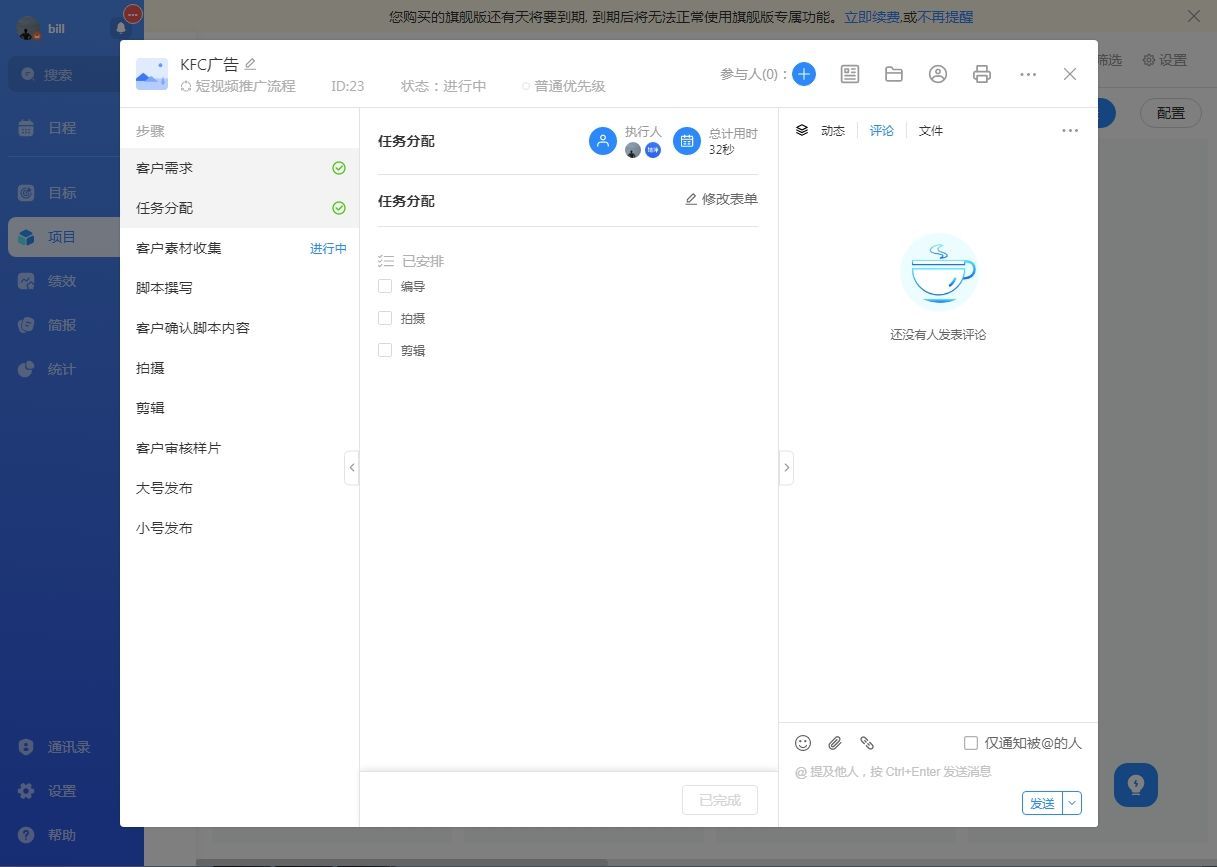Viewport: 1217px width, 867px height.
Task: Click the 已完成 button
Action: point(720,800)
